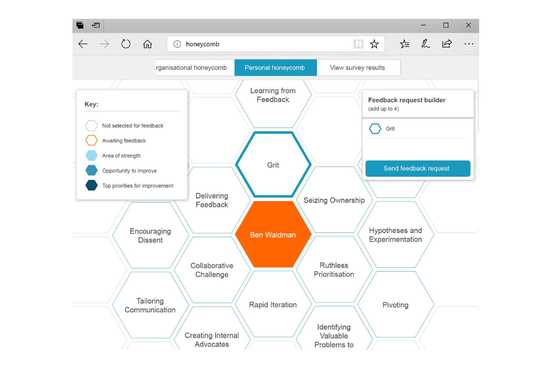The width and height of the screenshot is (552, 368).
Task: Select the Grit hexagon
Action: 273,164
